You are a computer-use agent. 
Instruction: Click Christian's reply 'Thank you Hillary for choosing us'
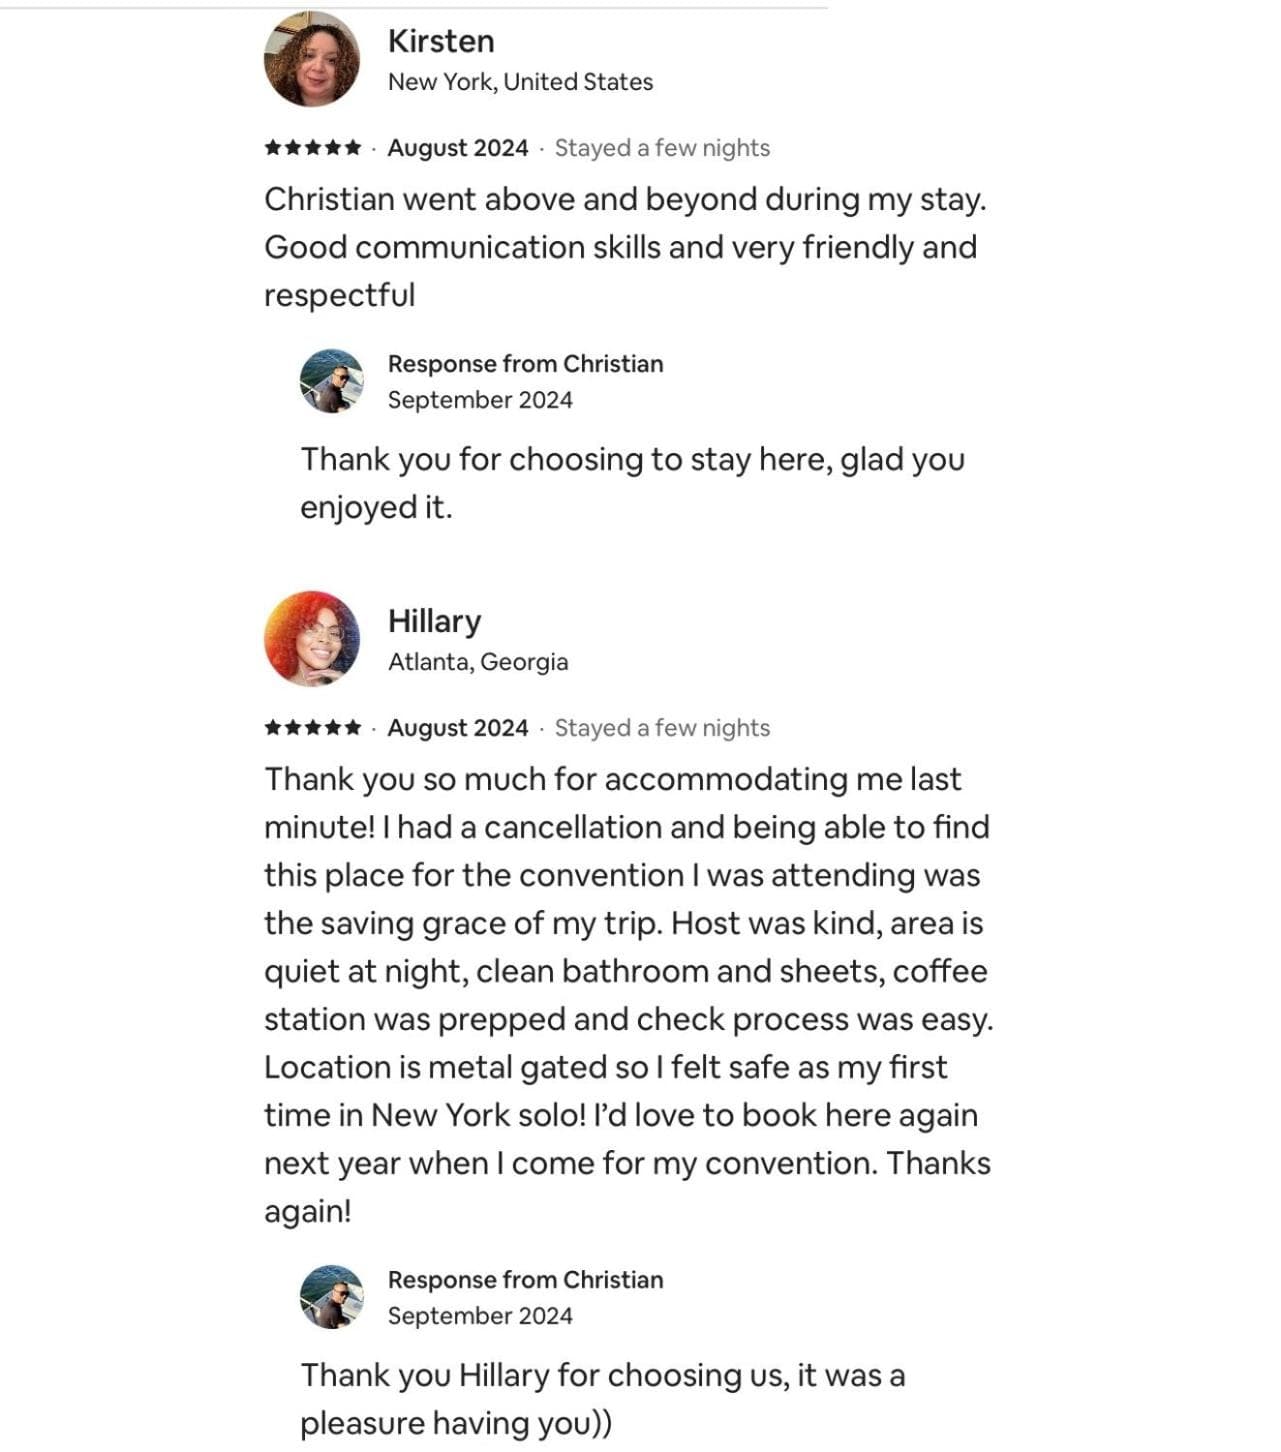(603, 1399)
